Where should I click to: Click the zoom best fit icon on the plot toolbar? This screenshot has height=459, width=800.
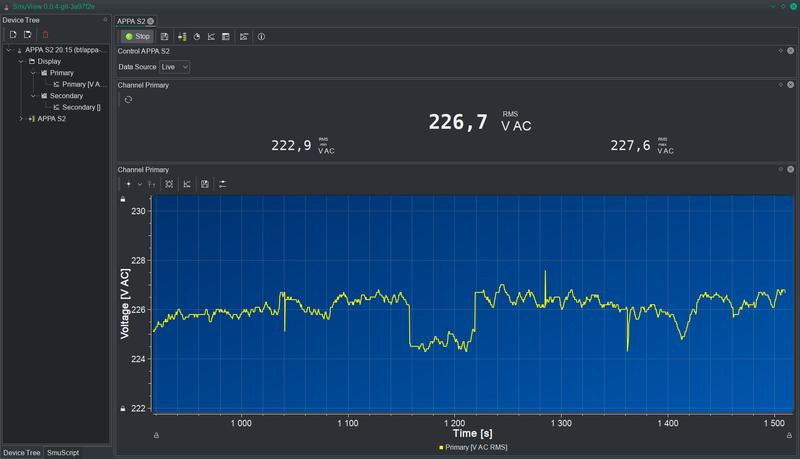[169, 184]
